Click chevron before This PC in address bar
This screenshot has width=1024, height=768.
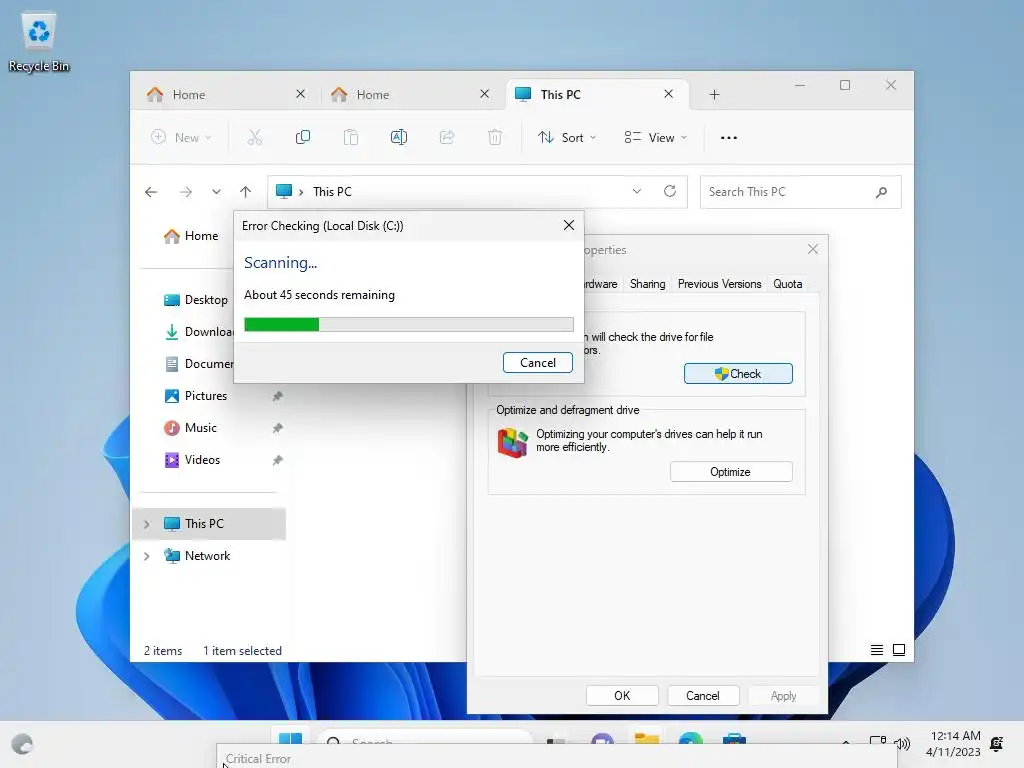pos(301,192)
